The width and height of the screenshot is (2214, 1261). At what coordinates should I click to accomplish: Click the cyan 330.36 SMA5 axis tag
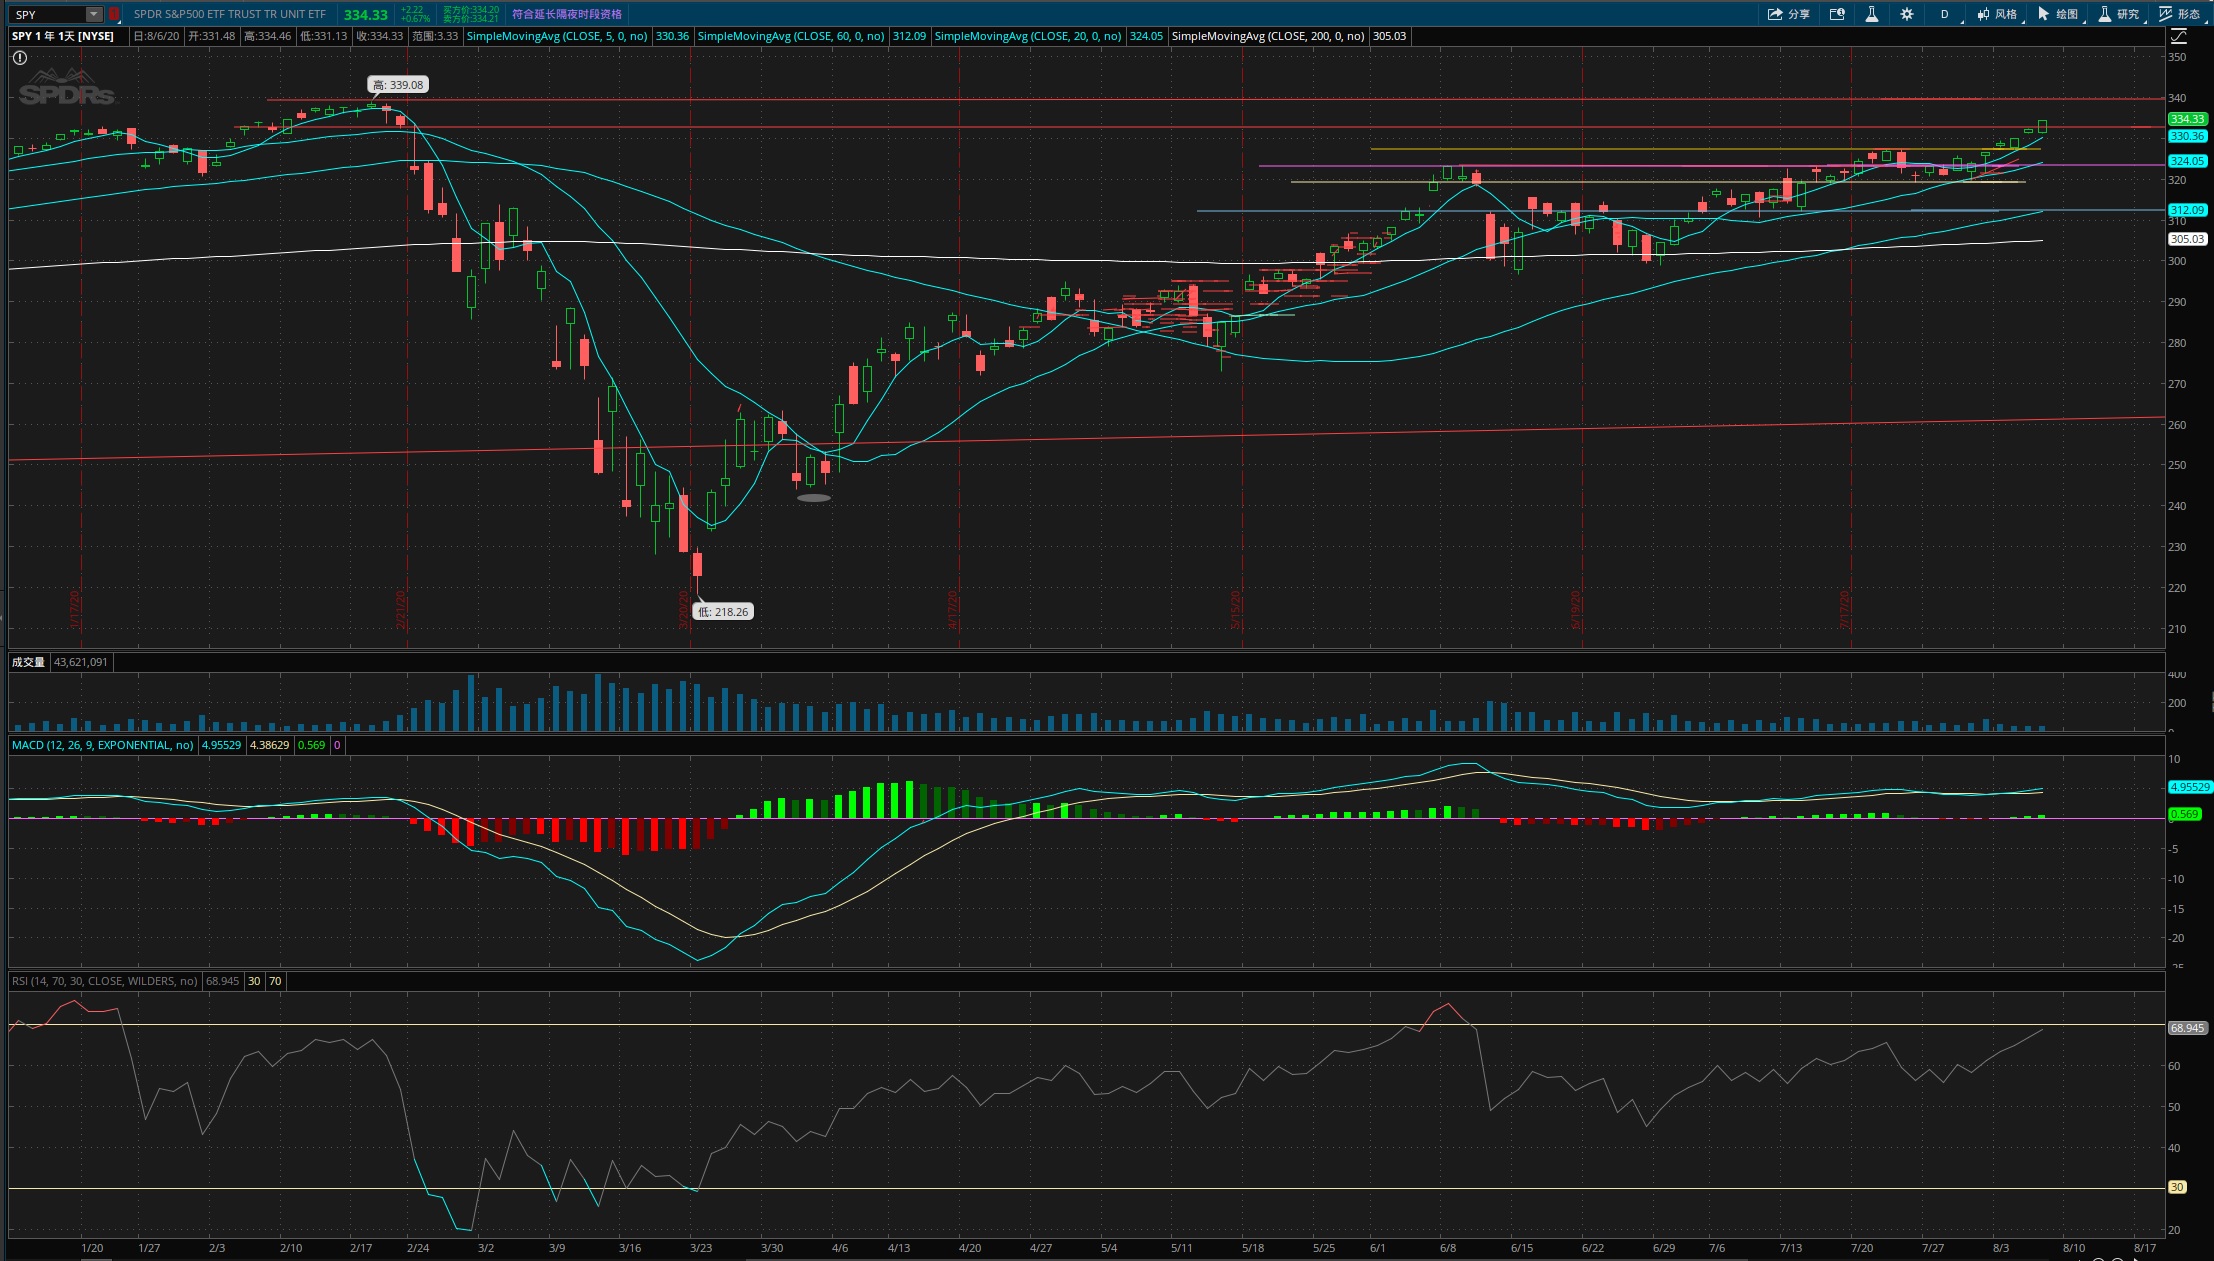2187,136
